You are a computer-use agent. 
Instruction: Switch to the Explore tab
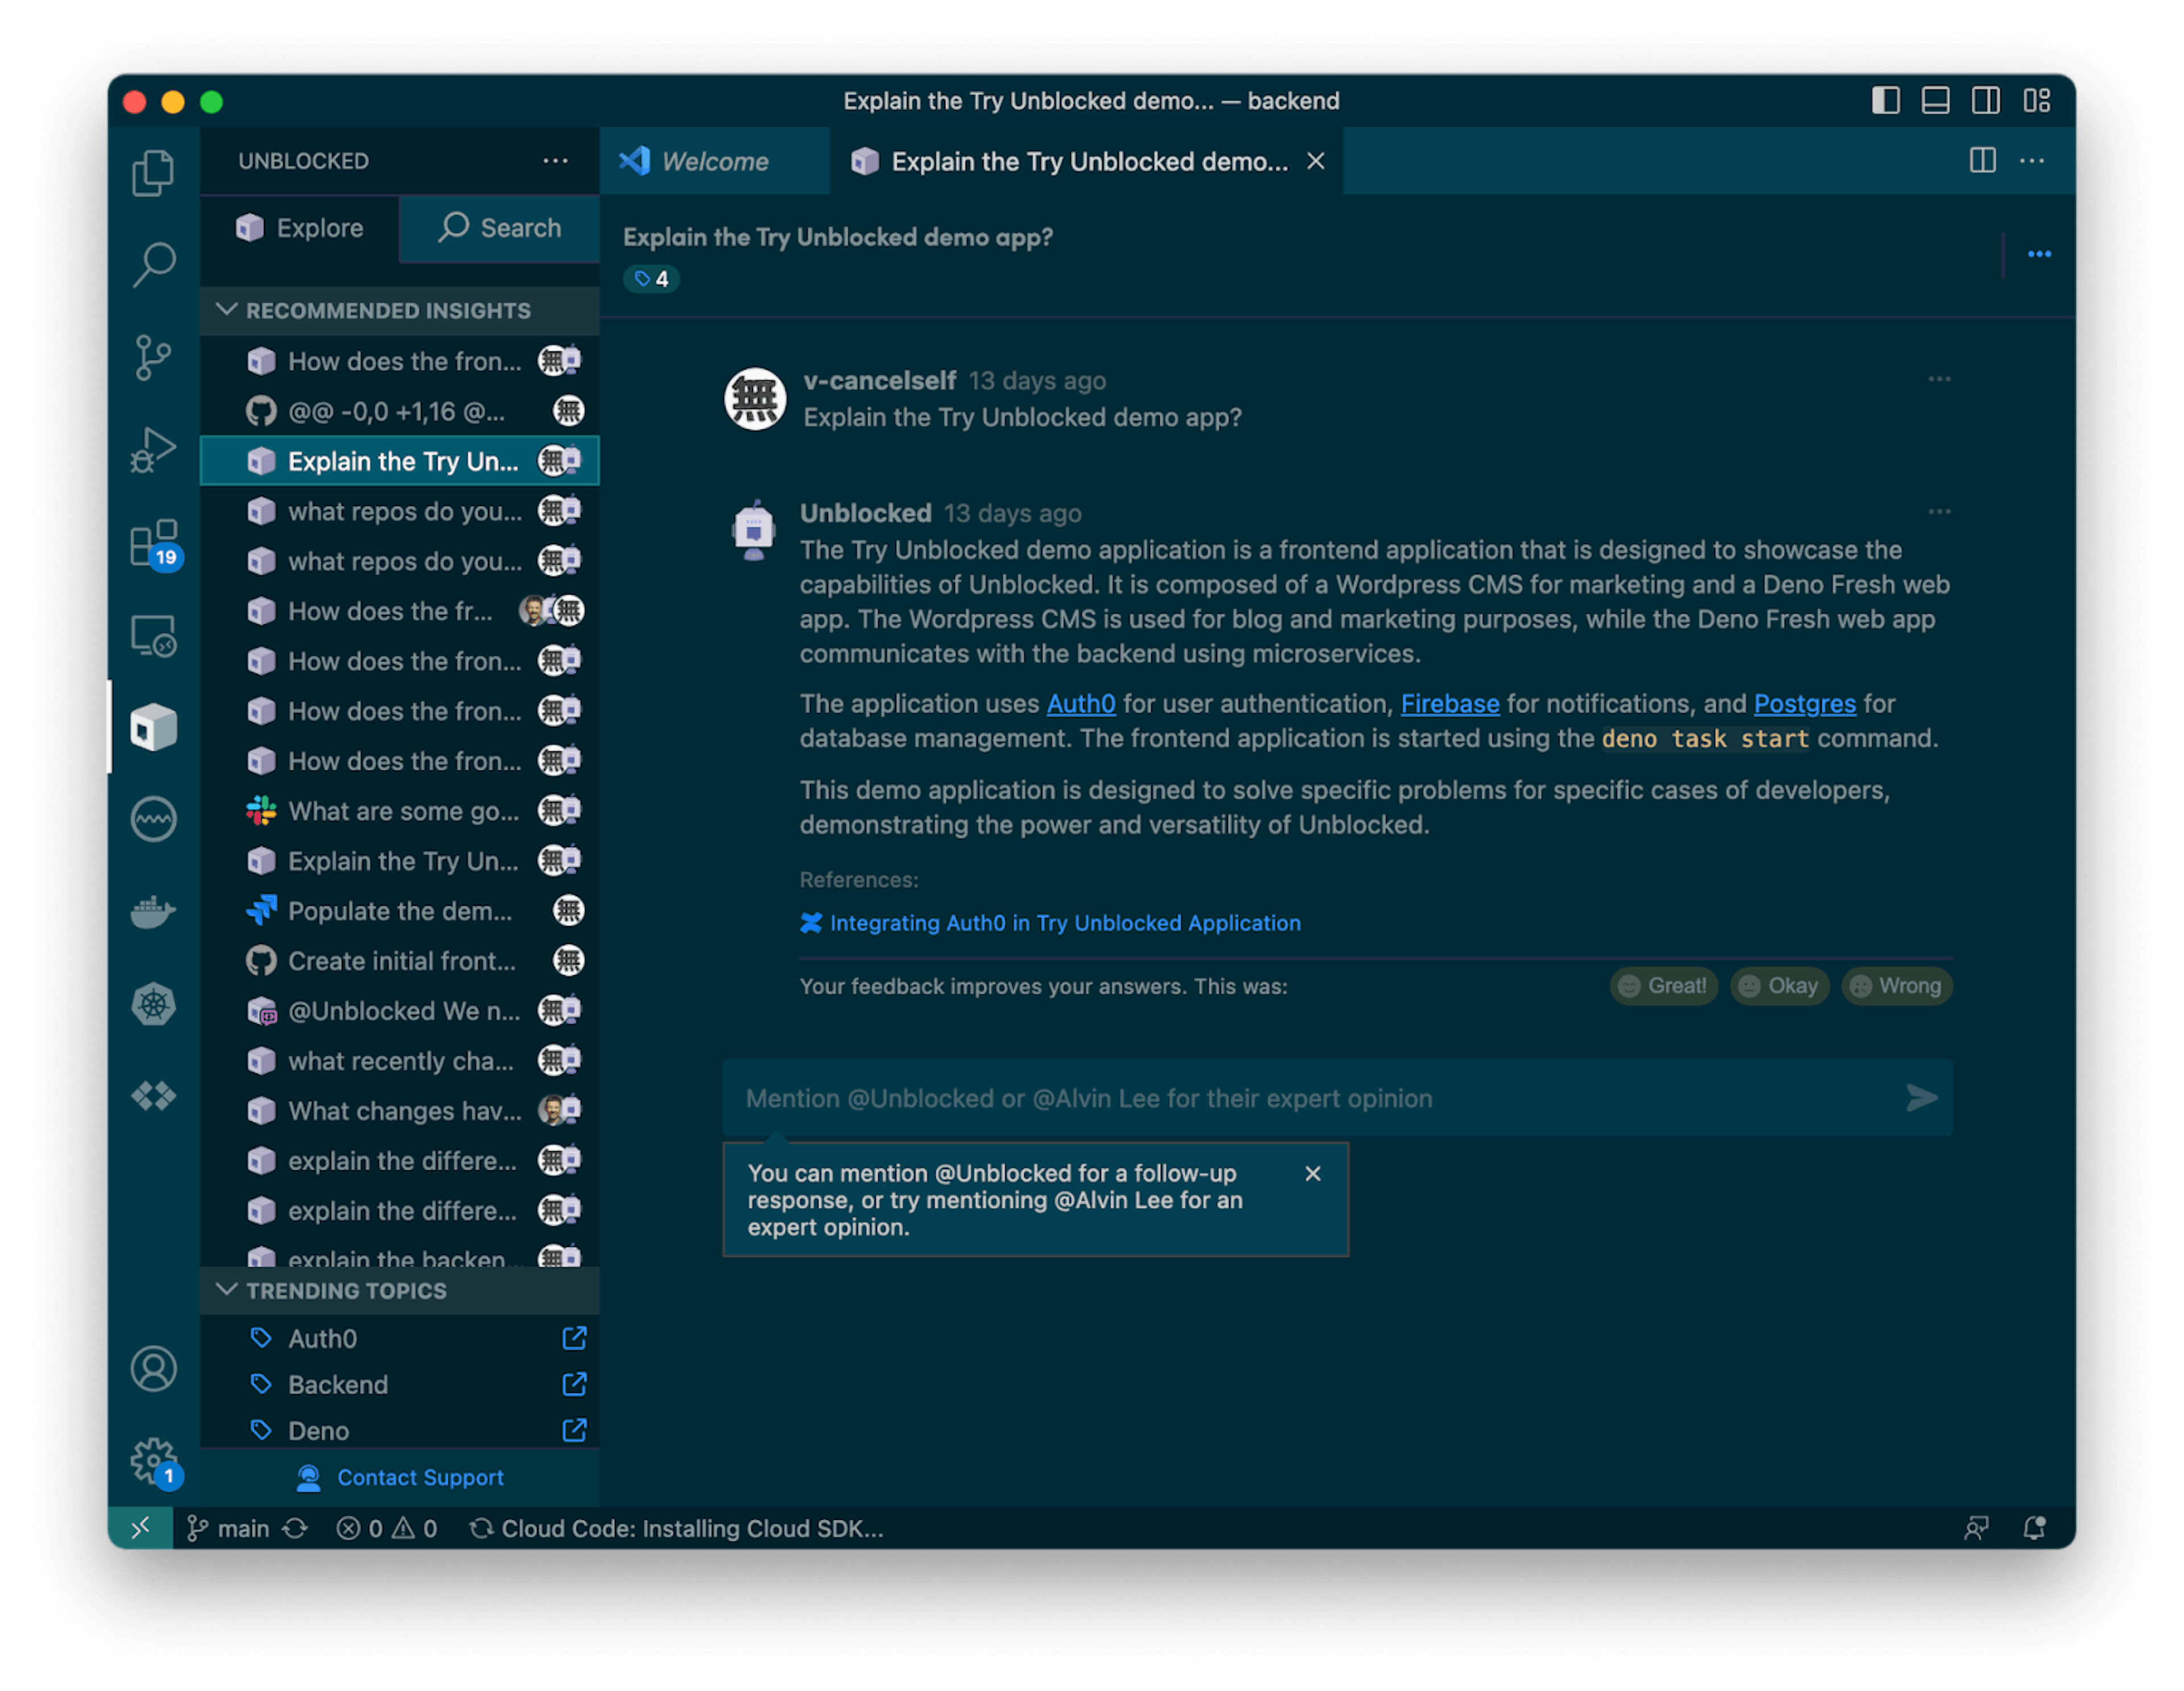tap(299, 228)
